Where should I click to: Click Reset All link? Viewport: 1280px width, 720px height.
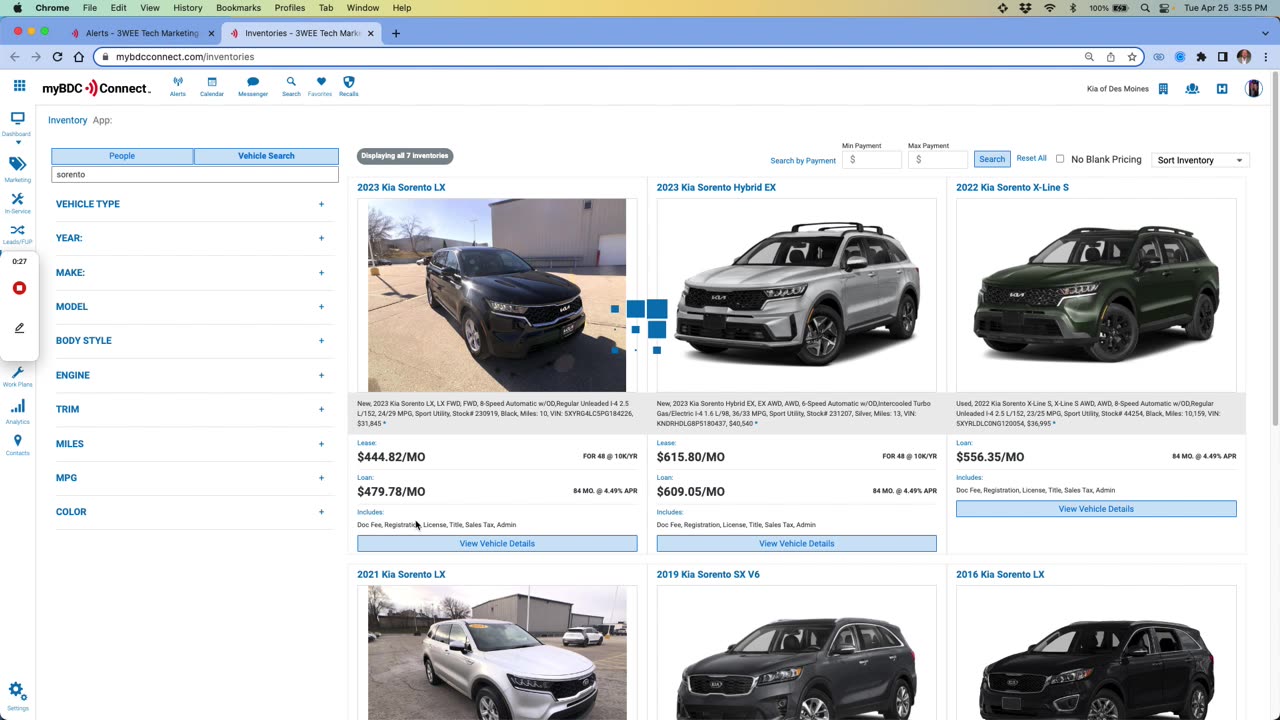coord(1031,158)
